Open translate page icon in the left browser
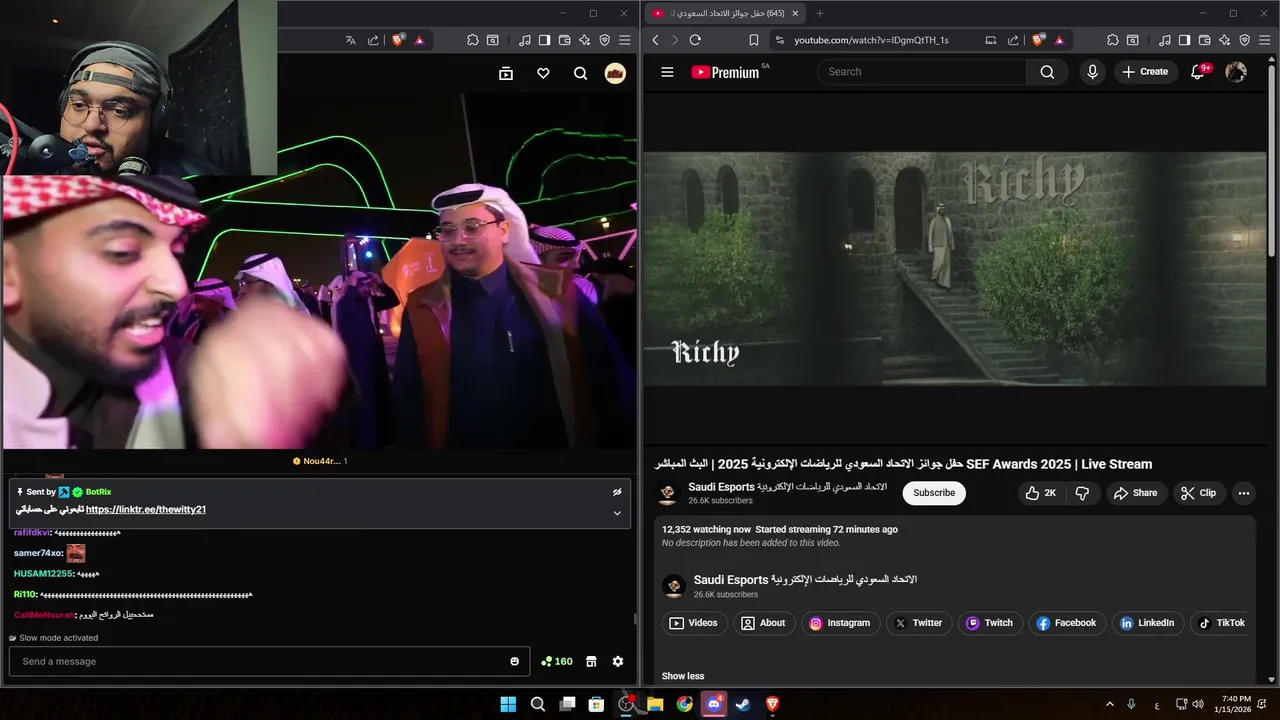The width and height of the screenshot is (1280, 720). (x=350, y=40)
